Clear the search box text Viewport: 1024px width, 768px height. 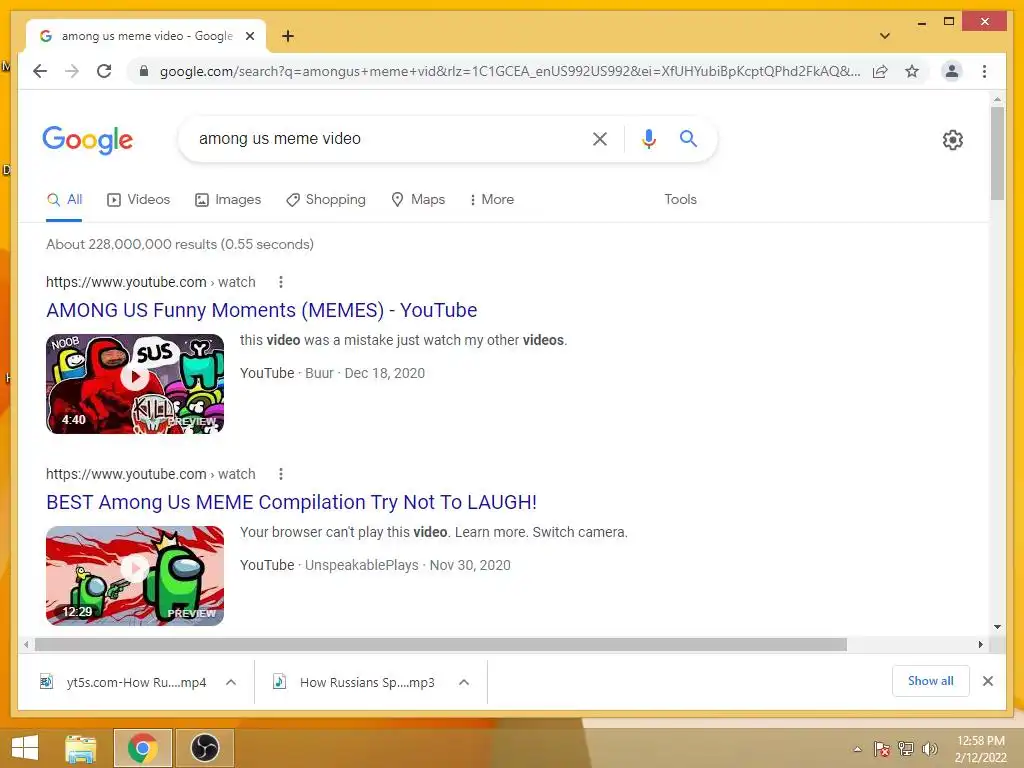point(600,138)
